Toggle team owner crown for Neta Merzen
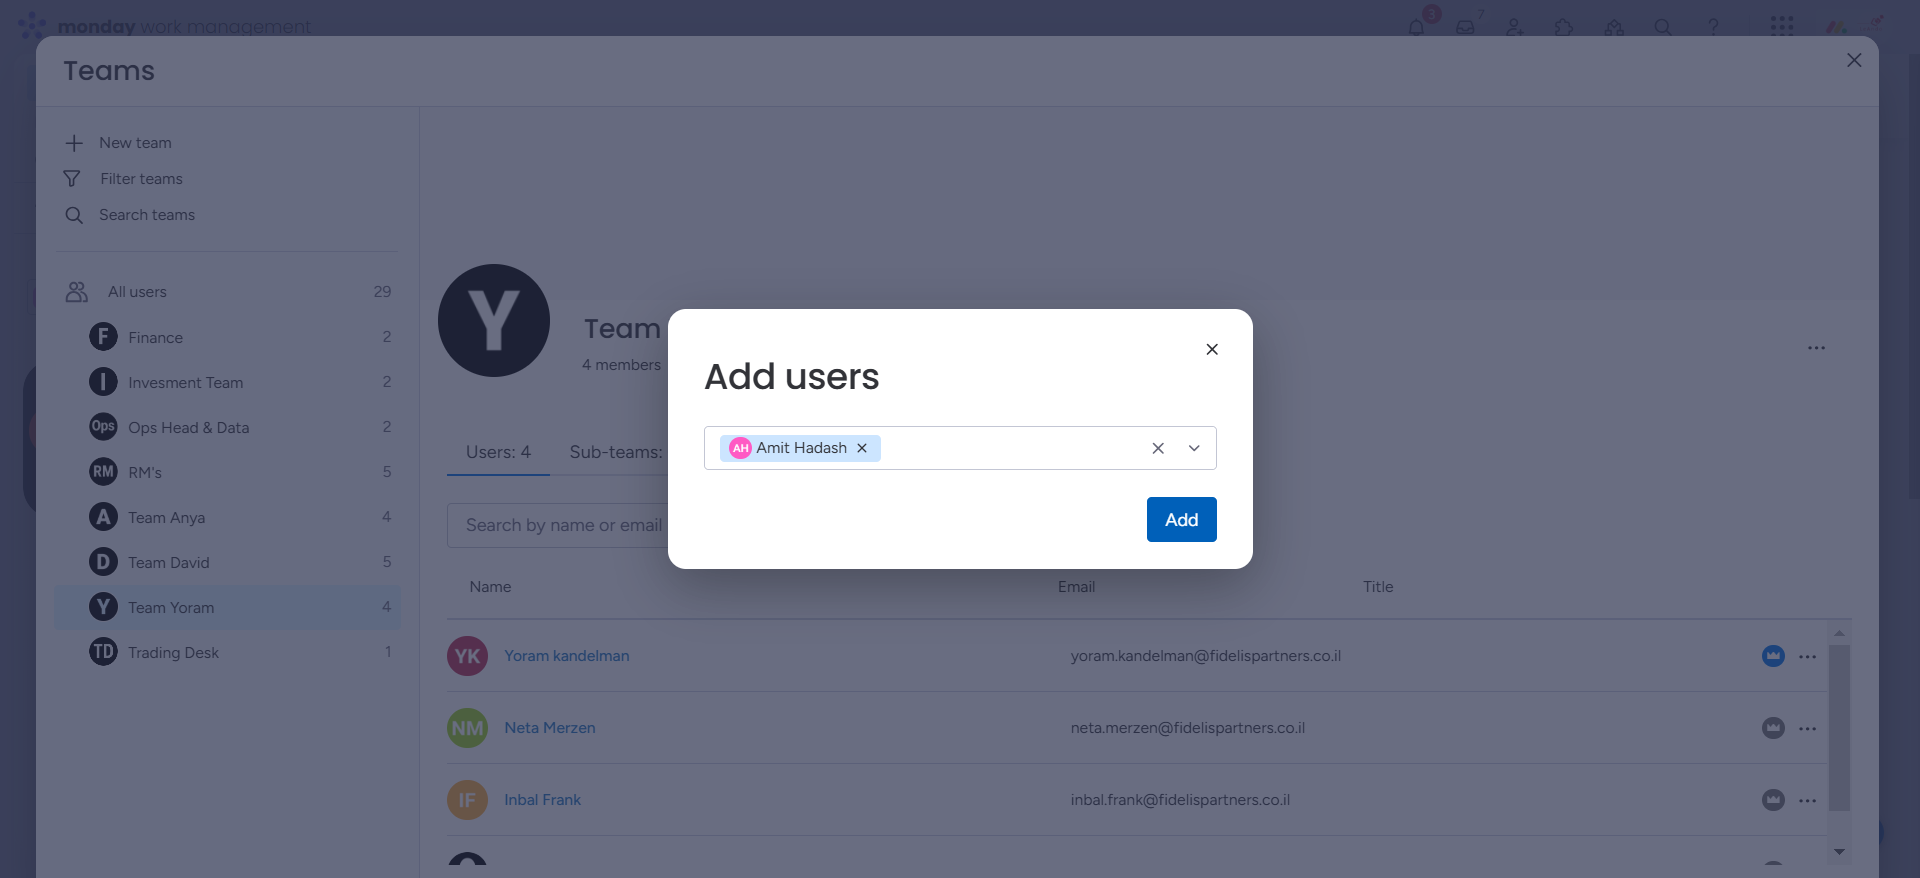The height and width of the screenshot is (878, 1920). click(x=1773, y=728)
